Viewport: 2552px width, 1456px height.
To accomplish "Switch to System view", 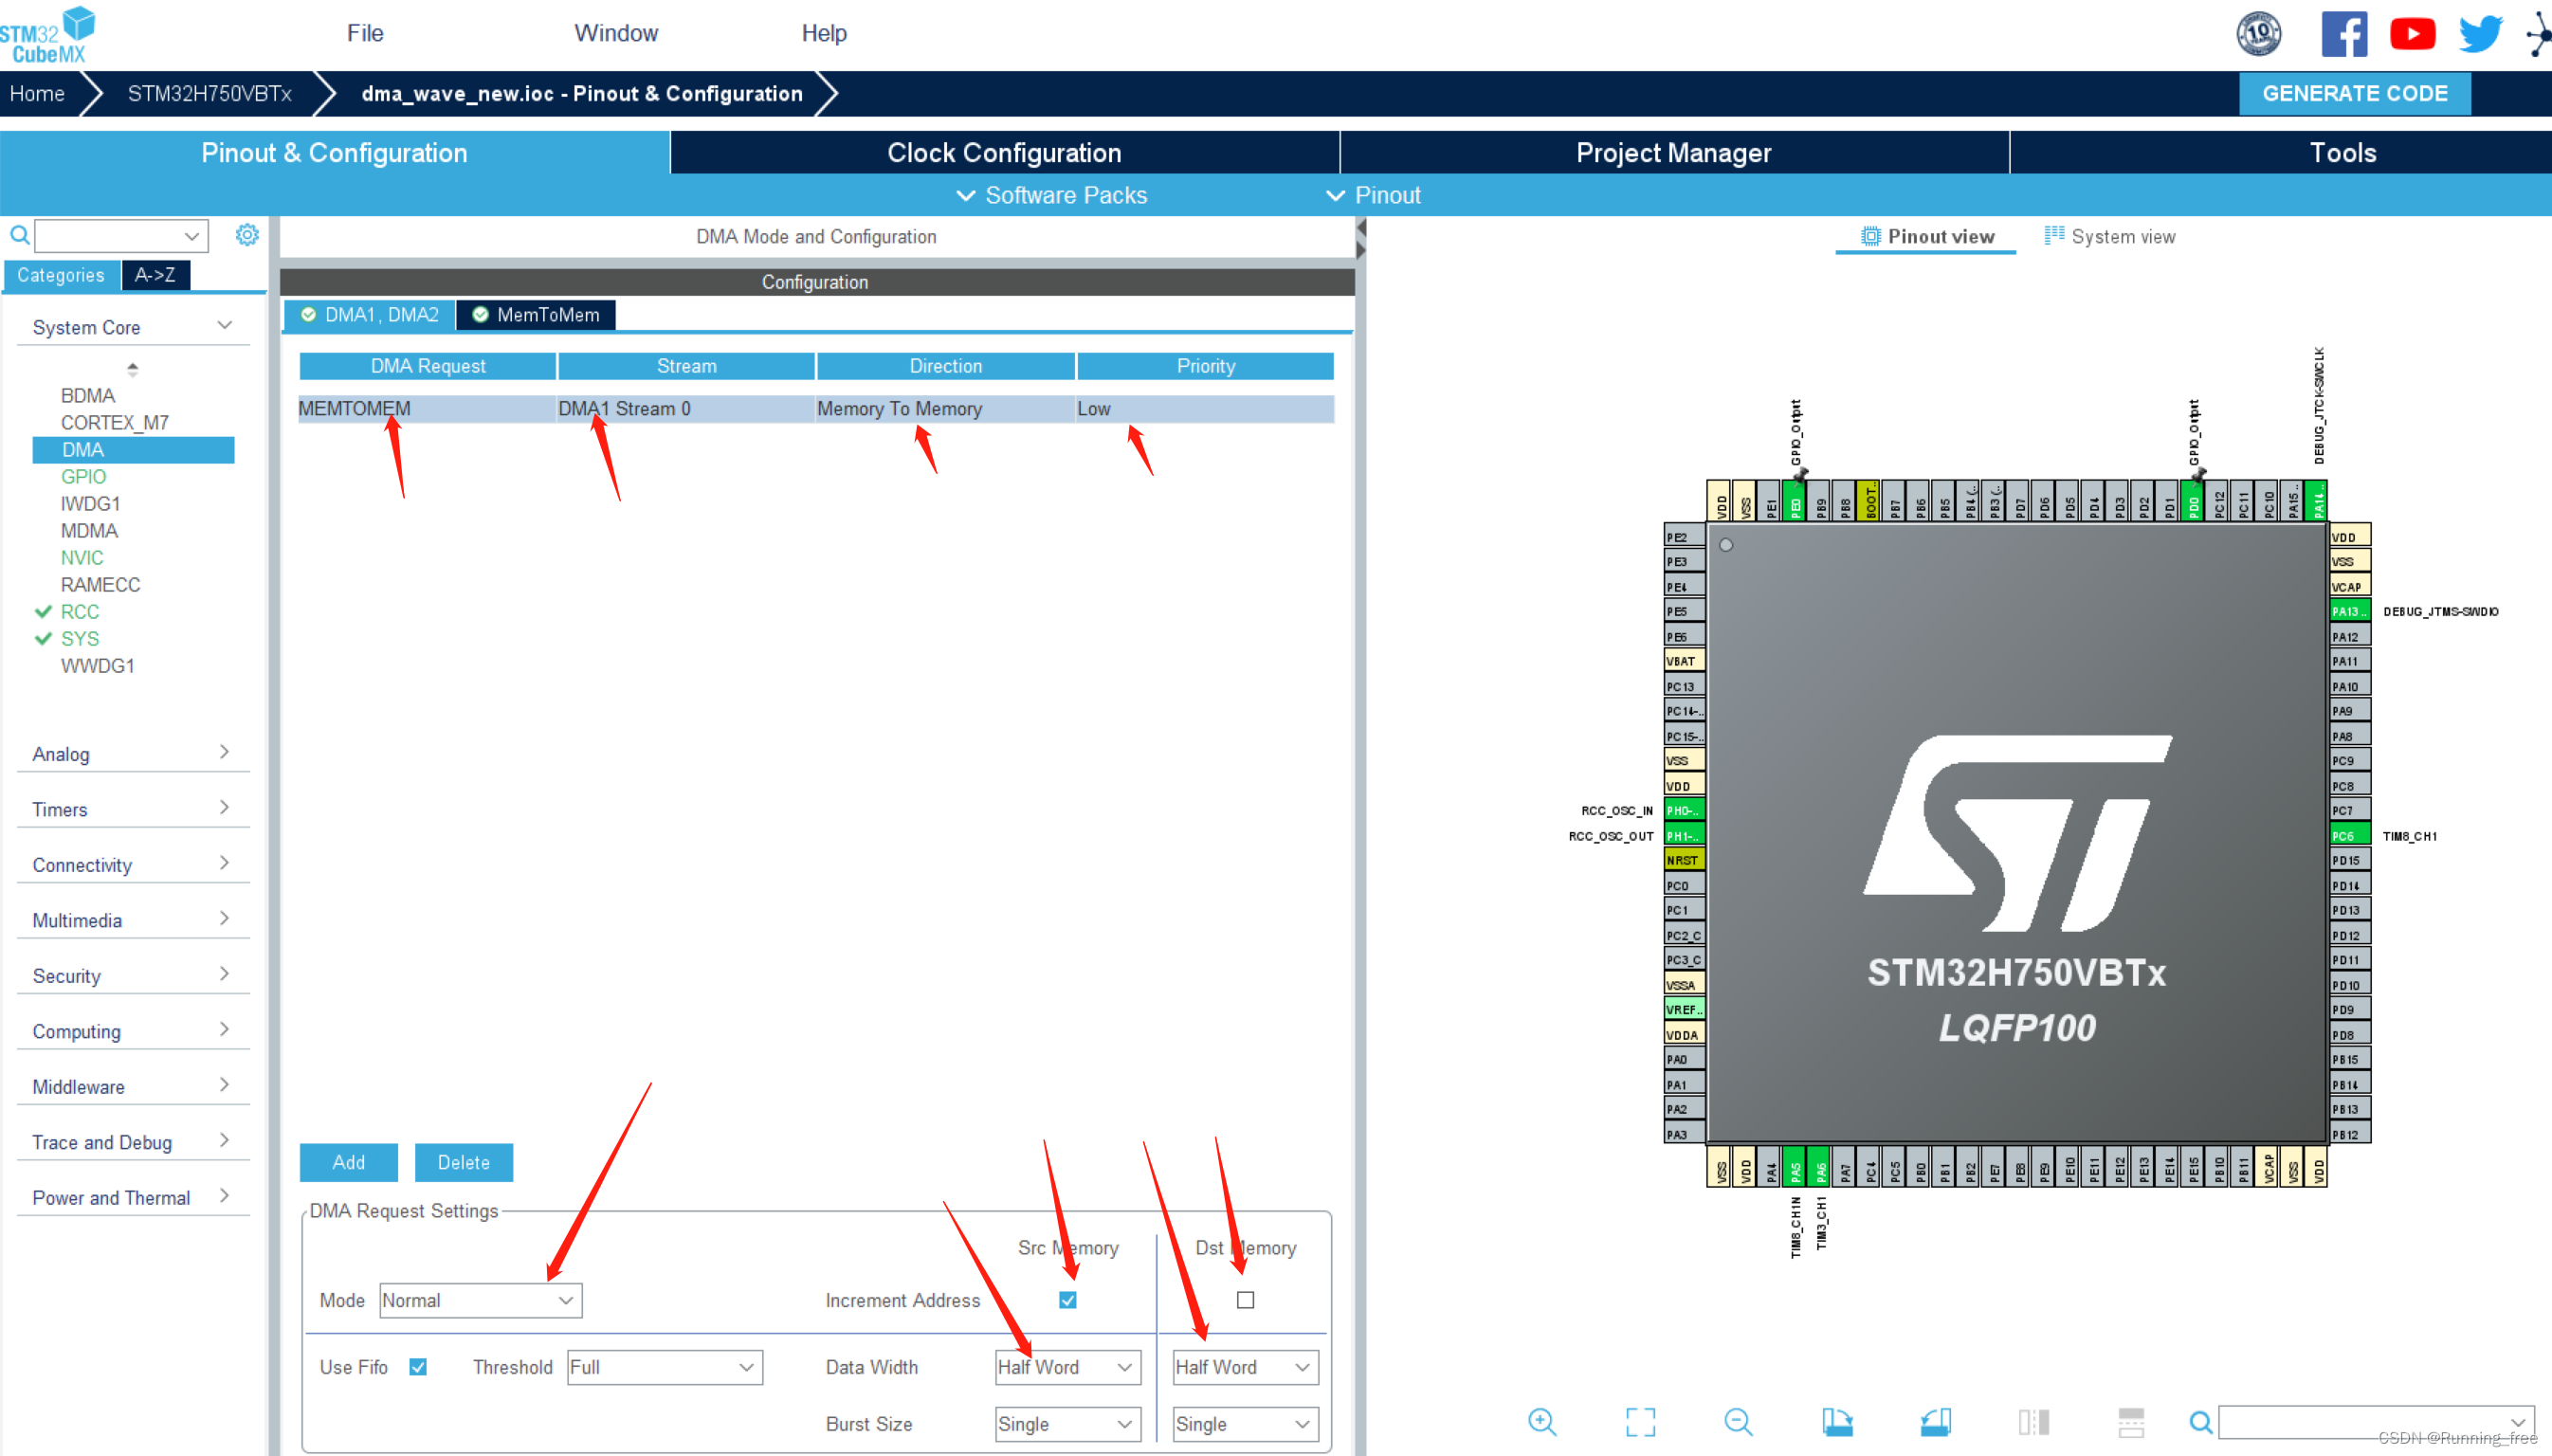I will coord(2109,236).
